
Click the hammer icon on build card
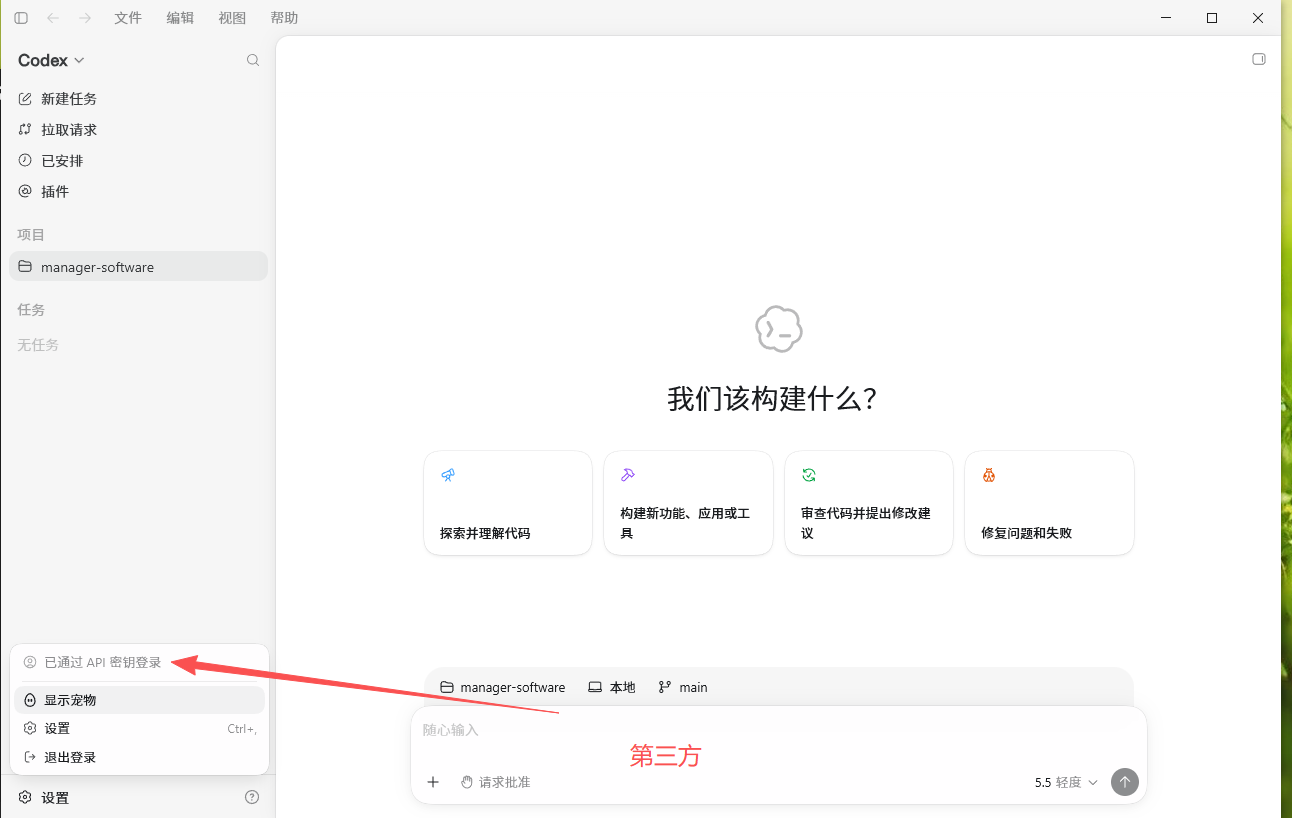(628, 475)
